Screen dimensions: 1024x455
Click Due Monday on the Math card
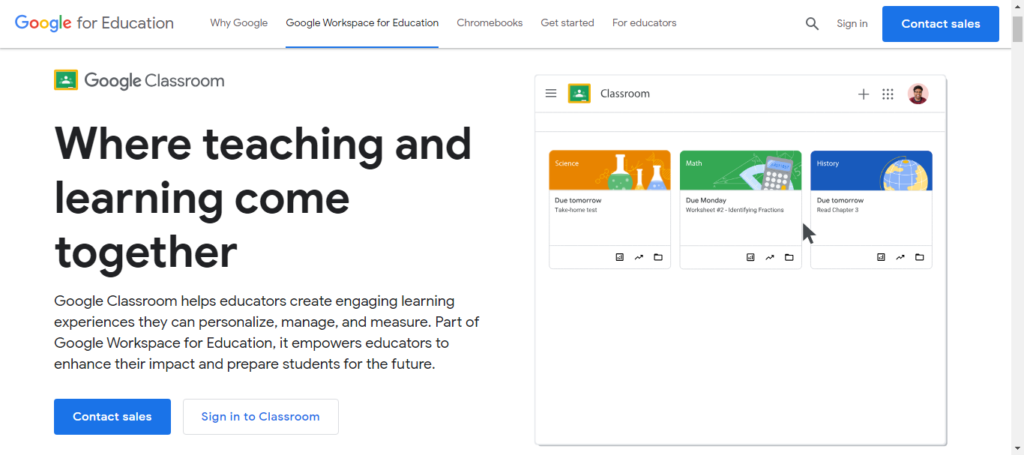pos(704,200)
